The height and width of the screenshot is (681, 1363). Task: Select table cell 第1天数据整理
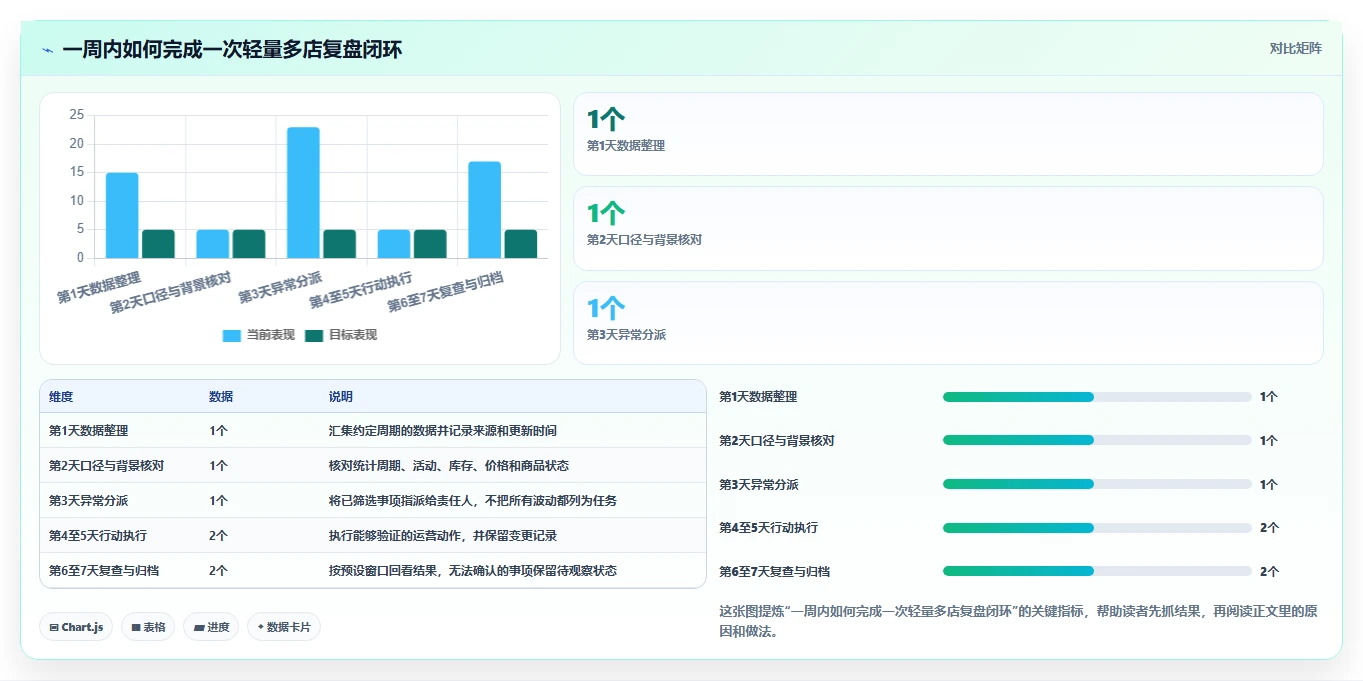pyautogui.click(x=88, y=431)
